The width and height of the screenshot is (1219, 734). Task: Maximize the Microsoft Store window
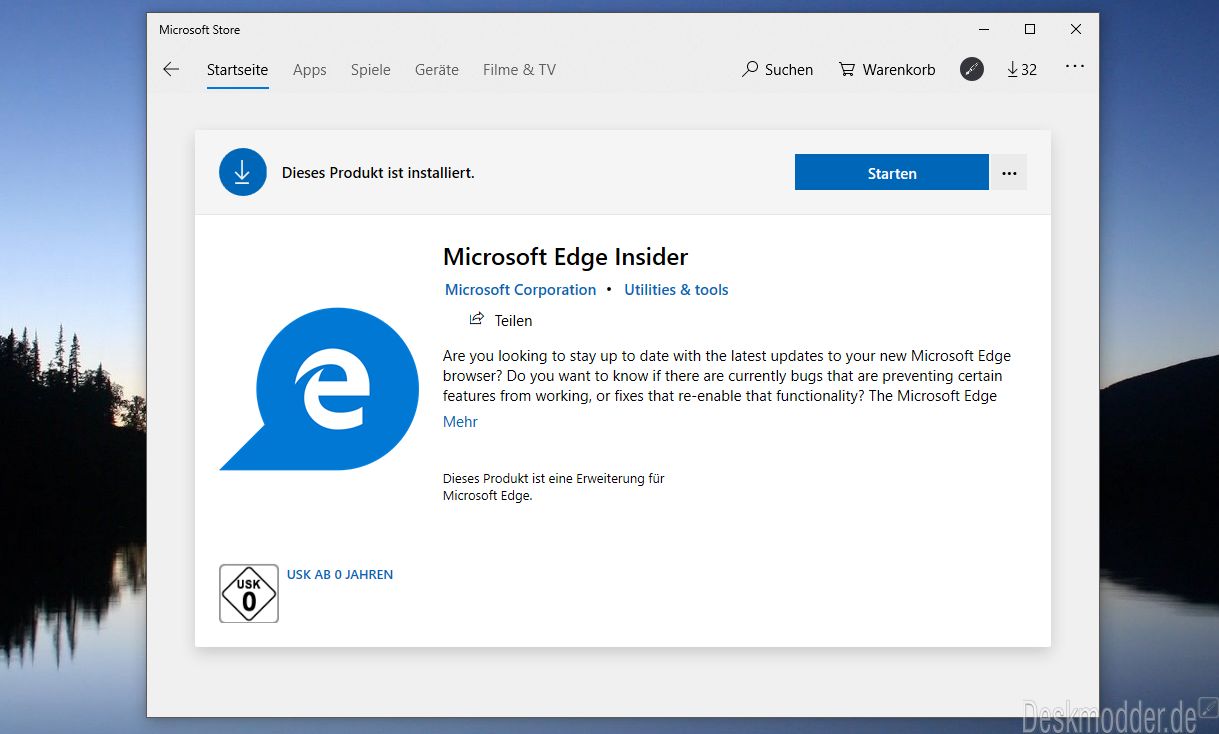(1030, 29)
